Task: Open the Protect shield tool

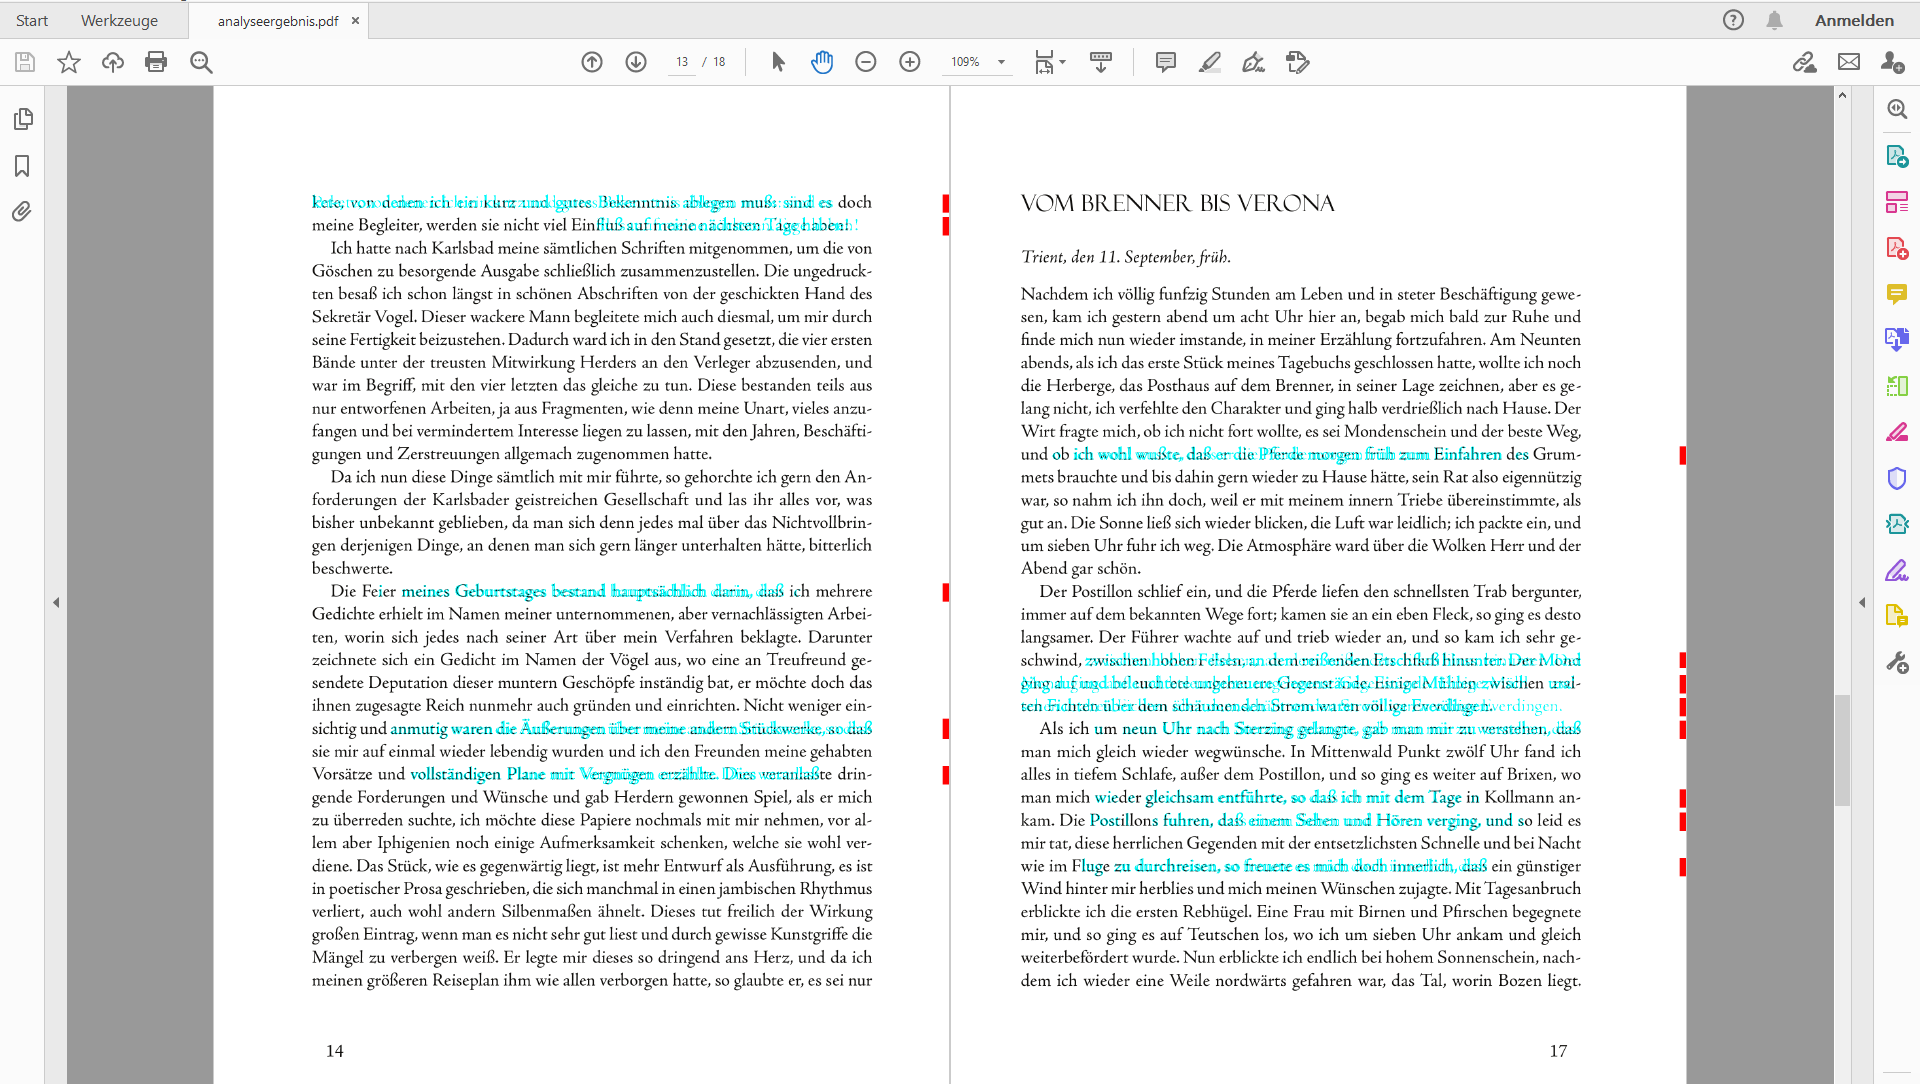Action: [1897, 478]
